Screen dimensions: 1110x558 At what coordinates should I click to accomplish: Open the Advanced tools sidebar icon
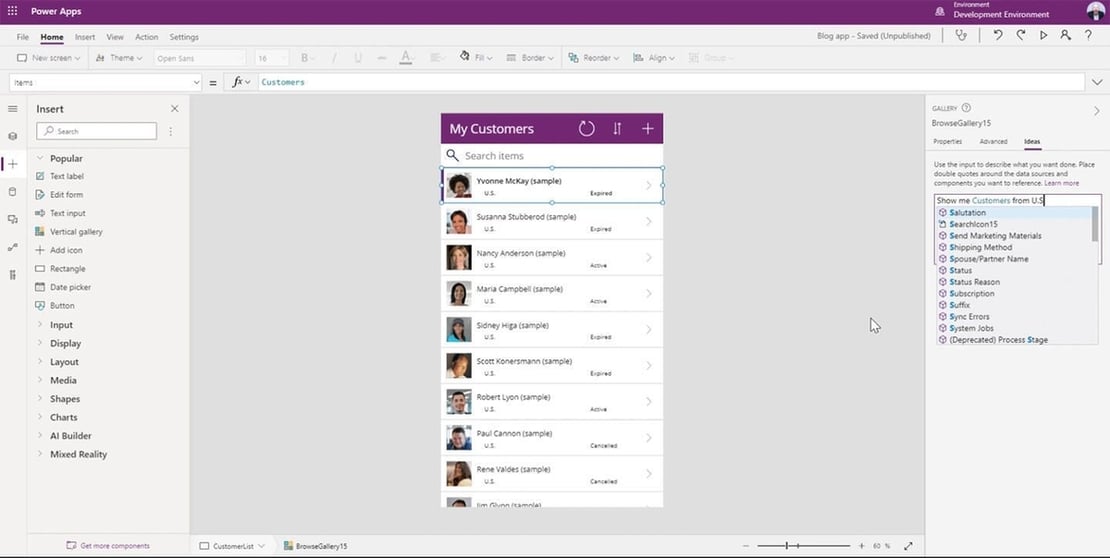[12, 275]
